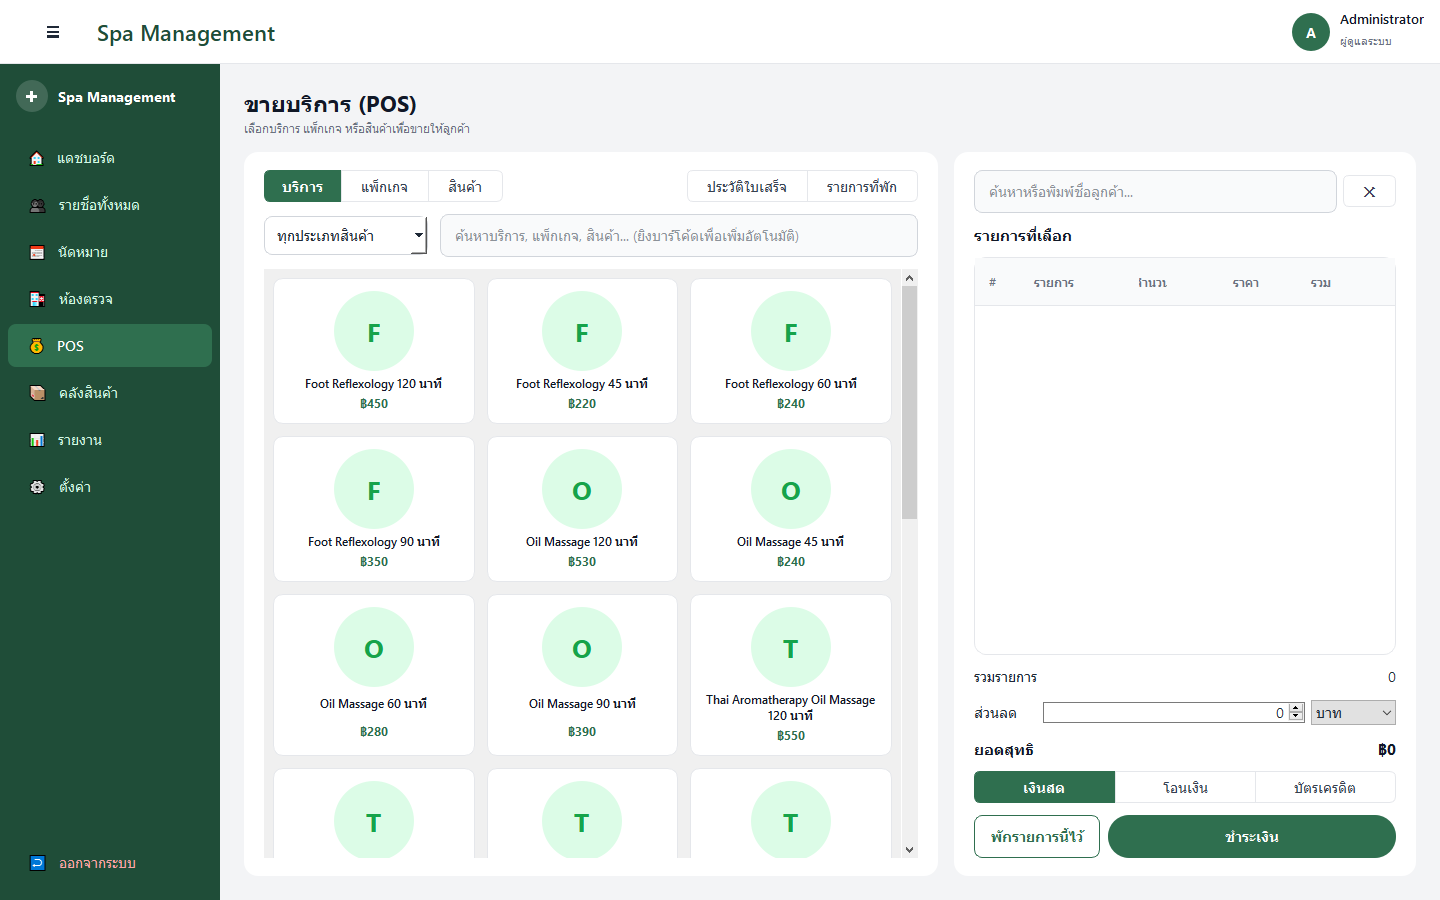Add Oil Massage 45 นาที service
The height and width of the screenshot is (900, 1440).
(x=791, y=509)
